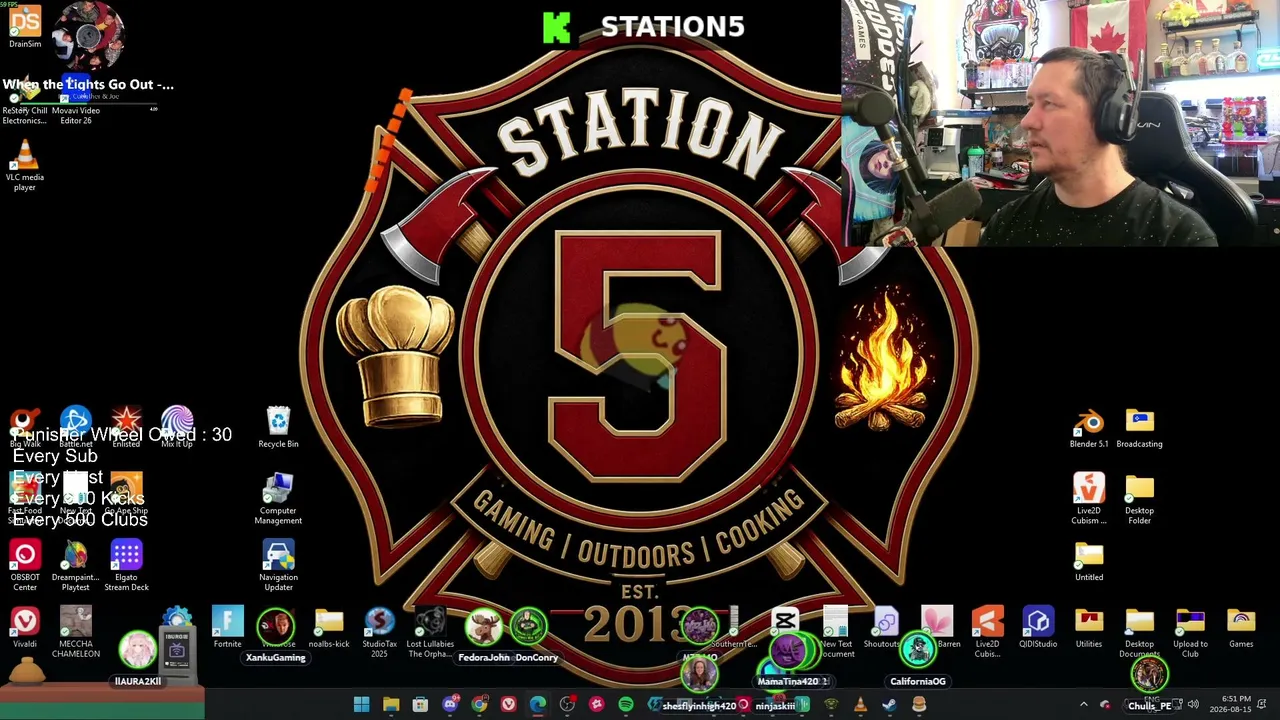Select the Fortnite desktop shortcut
The image size is (1280, 720).
(x=227, y=629)
